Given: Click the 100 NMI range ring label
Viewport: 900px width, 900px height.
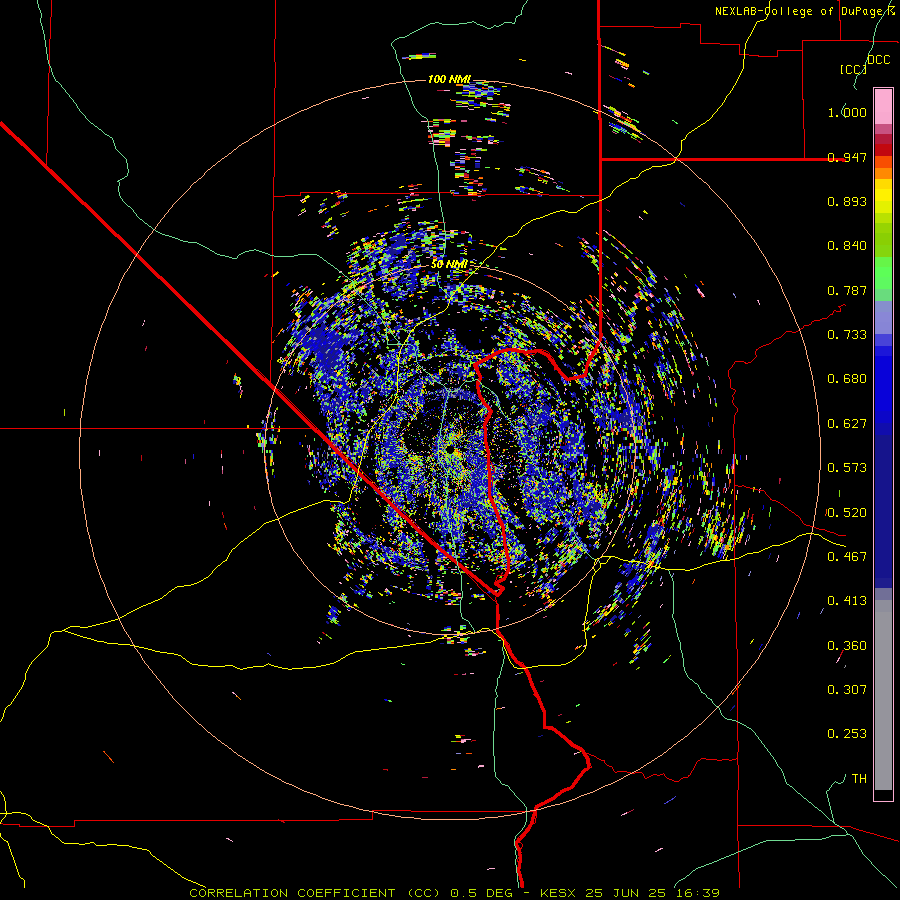Looking at the screenshot, I should (449, 79).
